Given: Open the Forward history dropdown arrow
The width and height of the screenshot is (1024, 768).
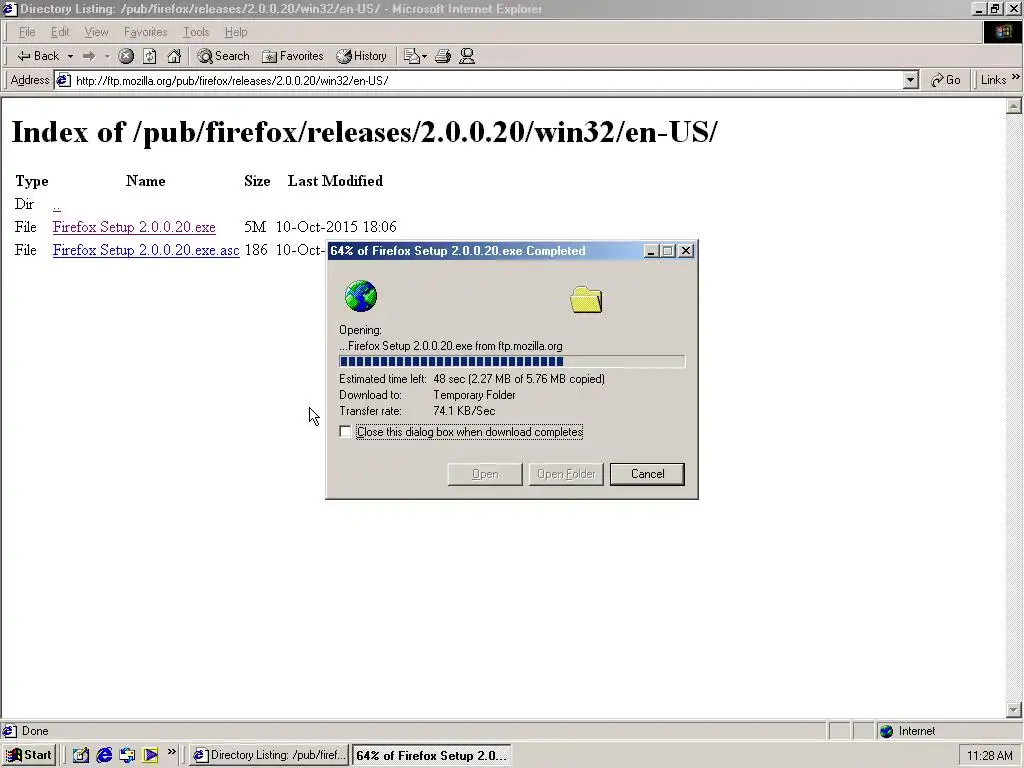Looking at the screenshot, I should pos(107,56).
